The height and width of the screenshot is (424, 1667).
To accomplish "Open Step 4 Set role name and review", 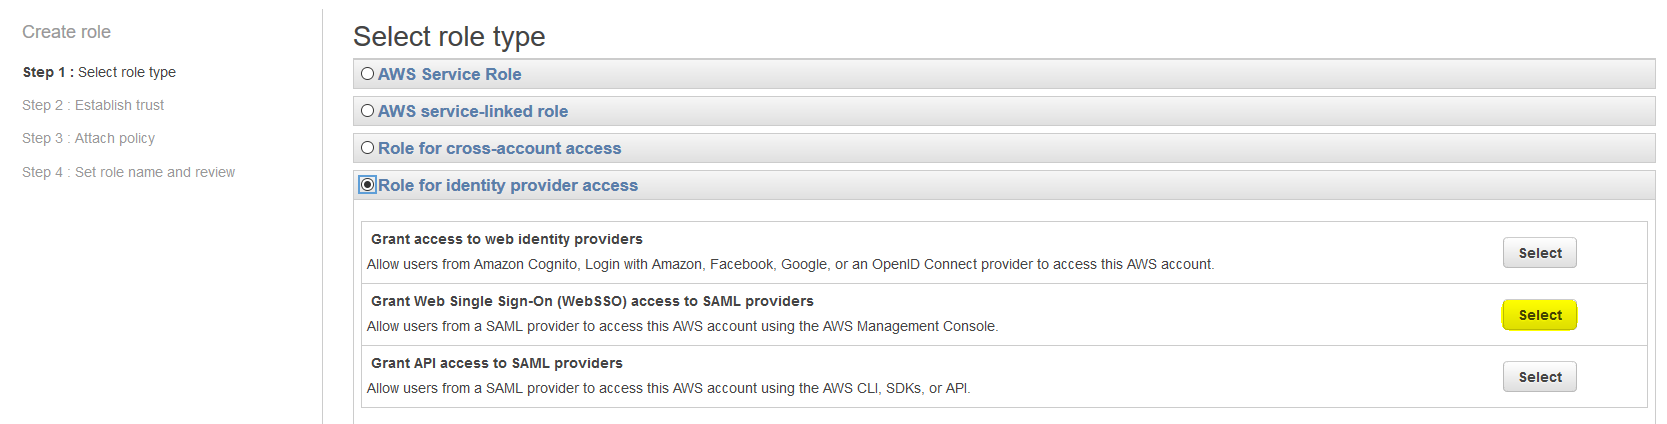I will (x=129, y=172).
